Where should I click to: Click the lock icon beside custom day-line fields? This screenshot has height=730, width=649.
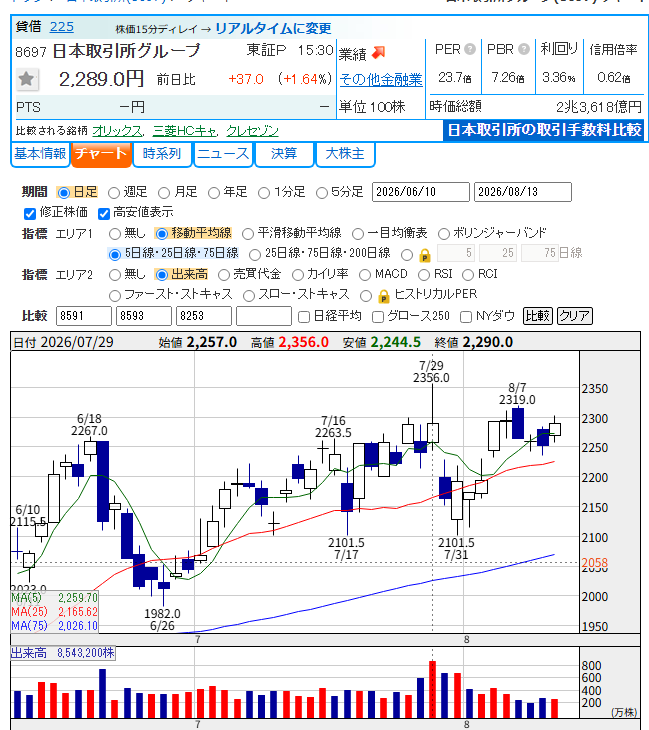pos(424,255)
